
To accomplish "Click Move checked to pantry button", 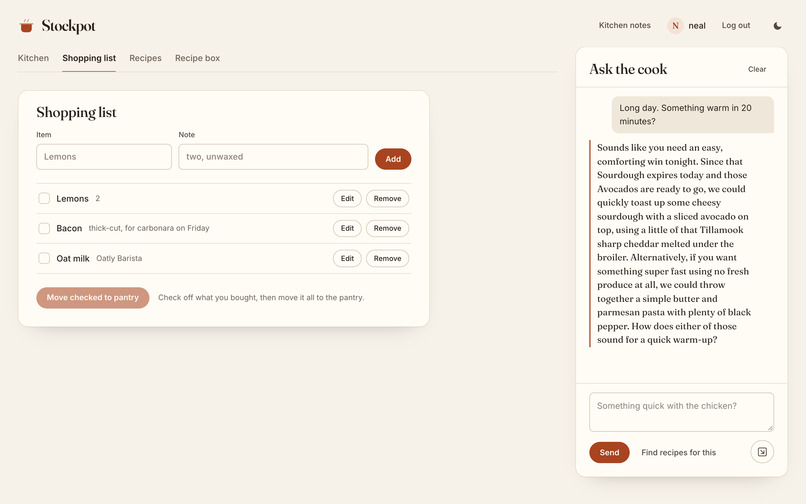I will coord(93,297).
